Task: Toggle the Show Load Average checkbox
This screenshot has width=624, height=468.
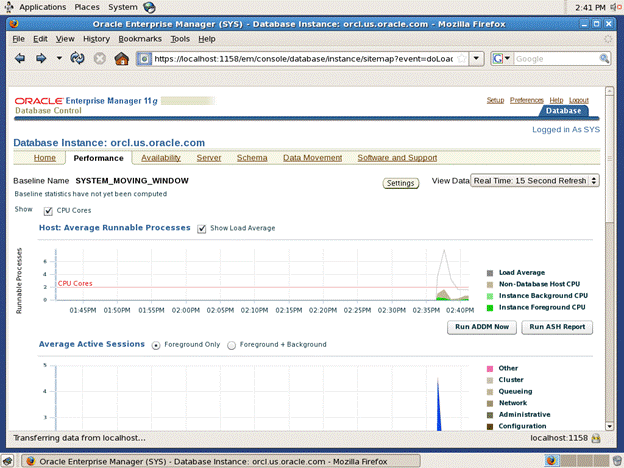Action: coord(202,229)
